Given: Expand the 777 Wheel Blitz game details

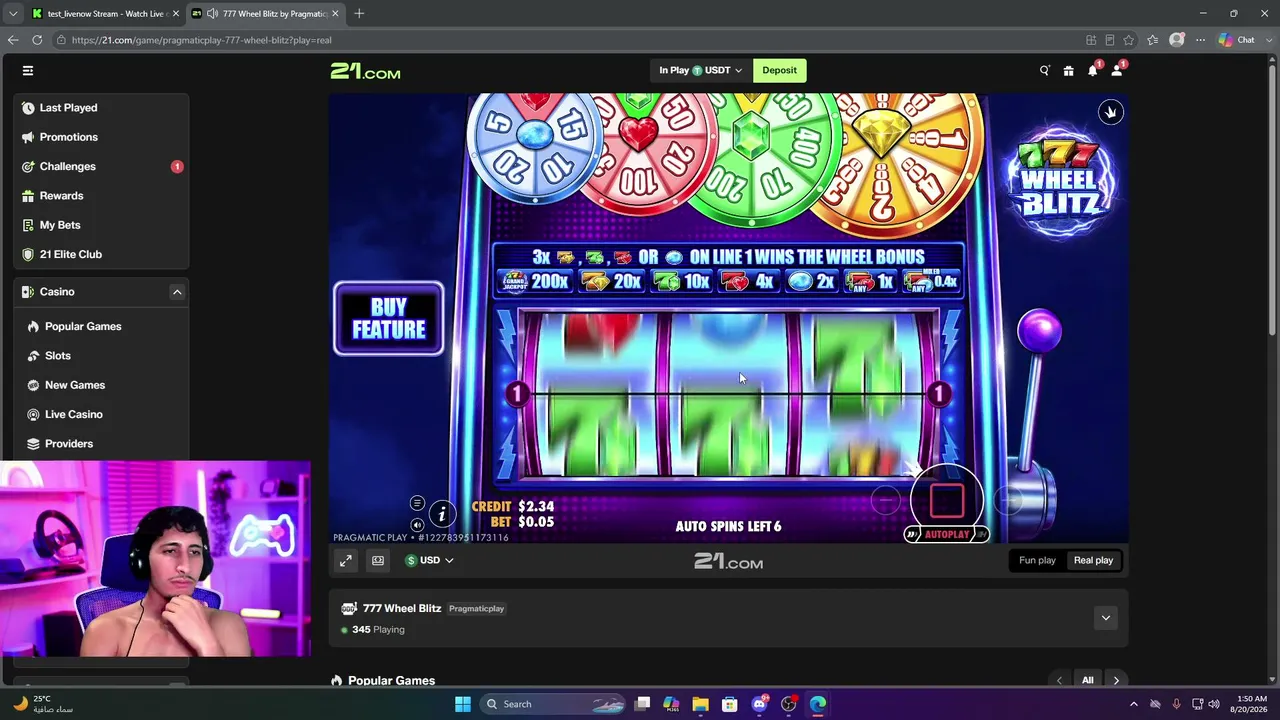Looking at the screenshot, I should pos(1105,618).
